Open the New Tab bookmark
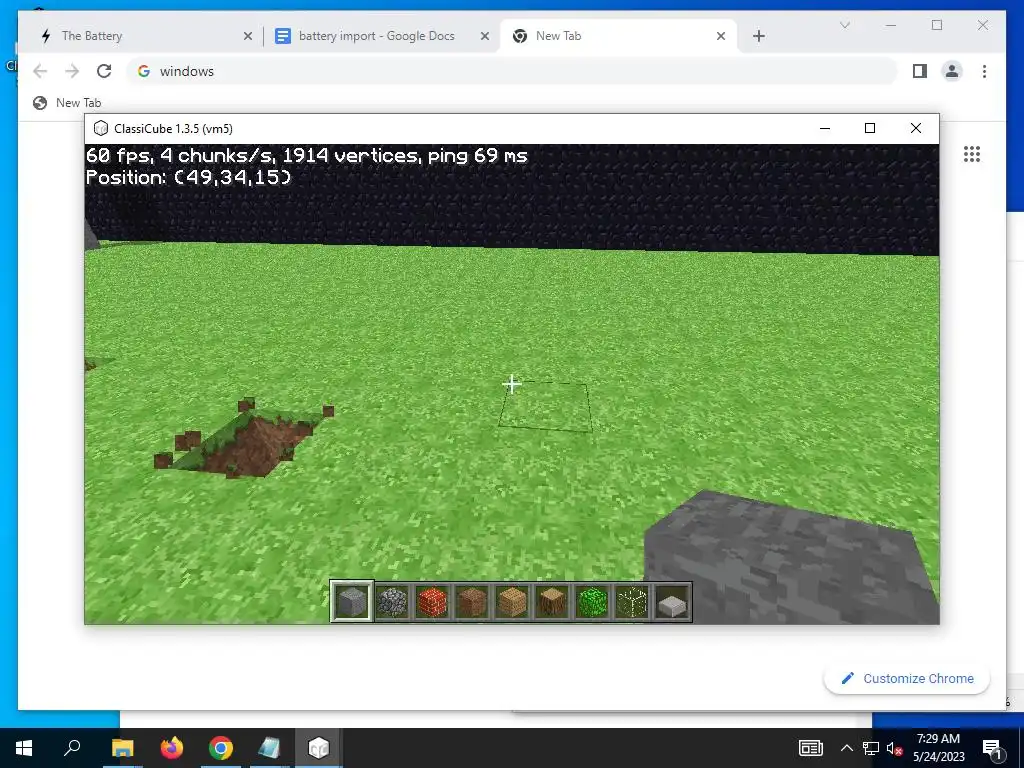1024x768 pixels. (x=67, y=103)
